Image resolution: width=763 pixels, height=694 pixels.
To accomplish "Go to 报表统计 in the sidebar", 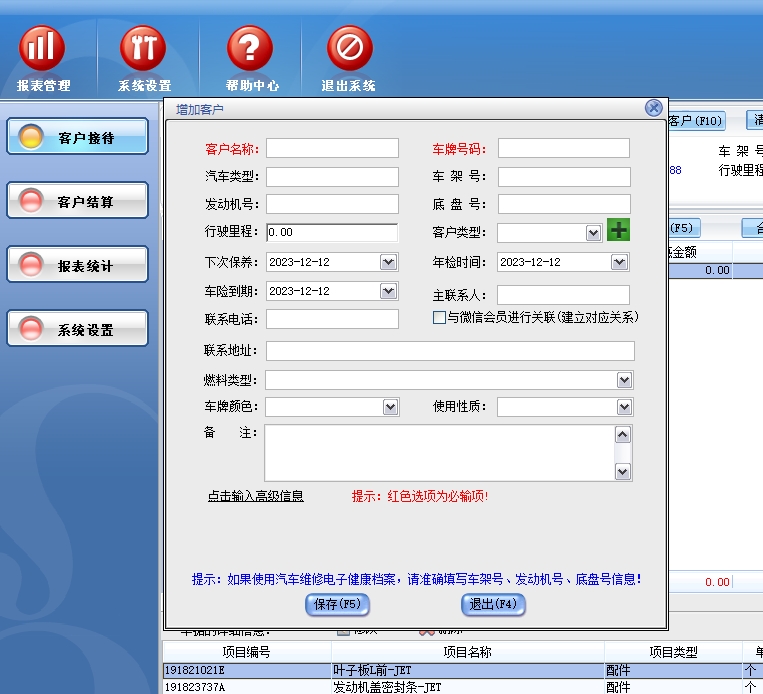I will (78, 266).
